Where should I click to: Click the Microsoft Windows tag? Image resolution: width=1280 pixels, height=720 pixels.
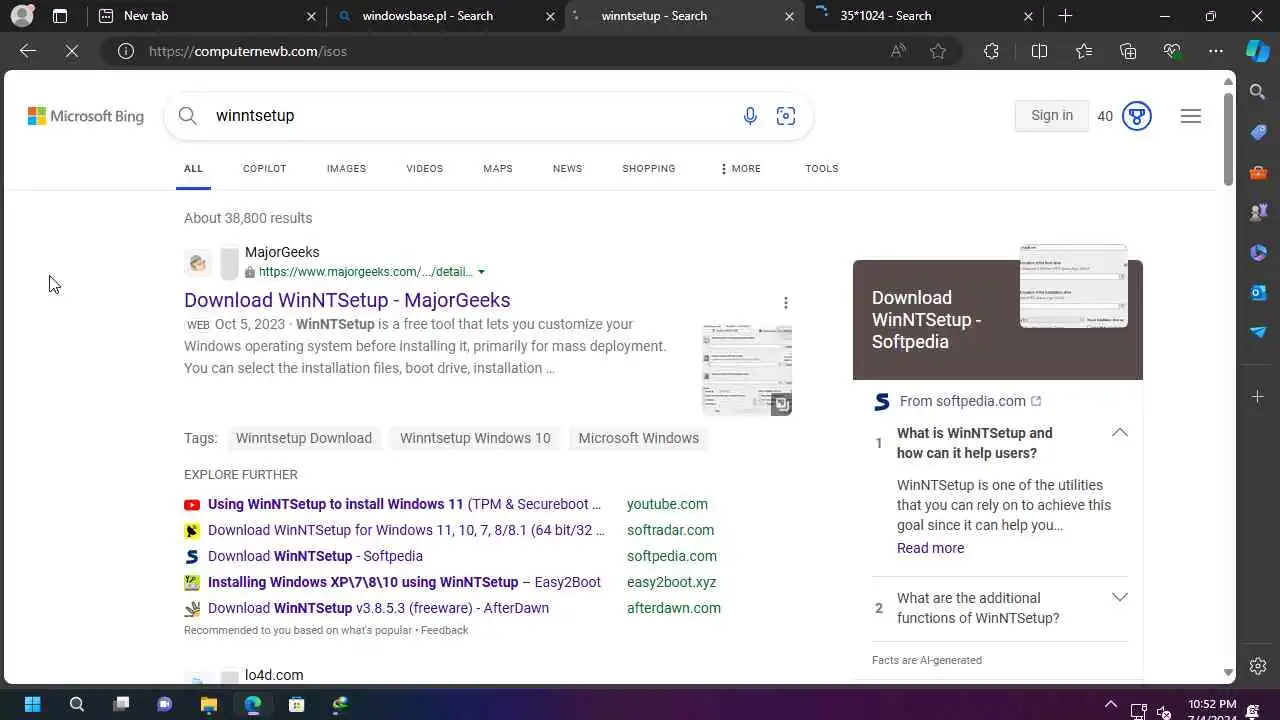click(x=638, y=438)
